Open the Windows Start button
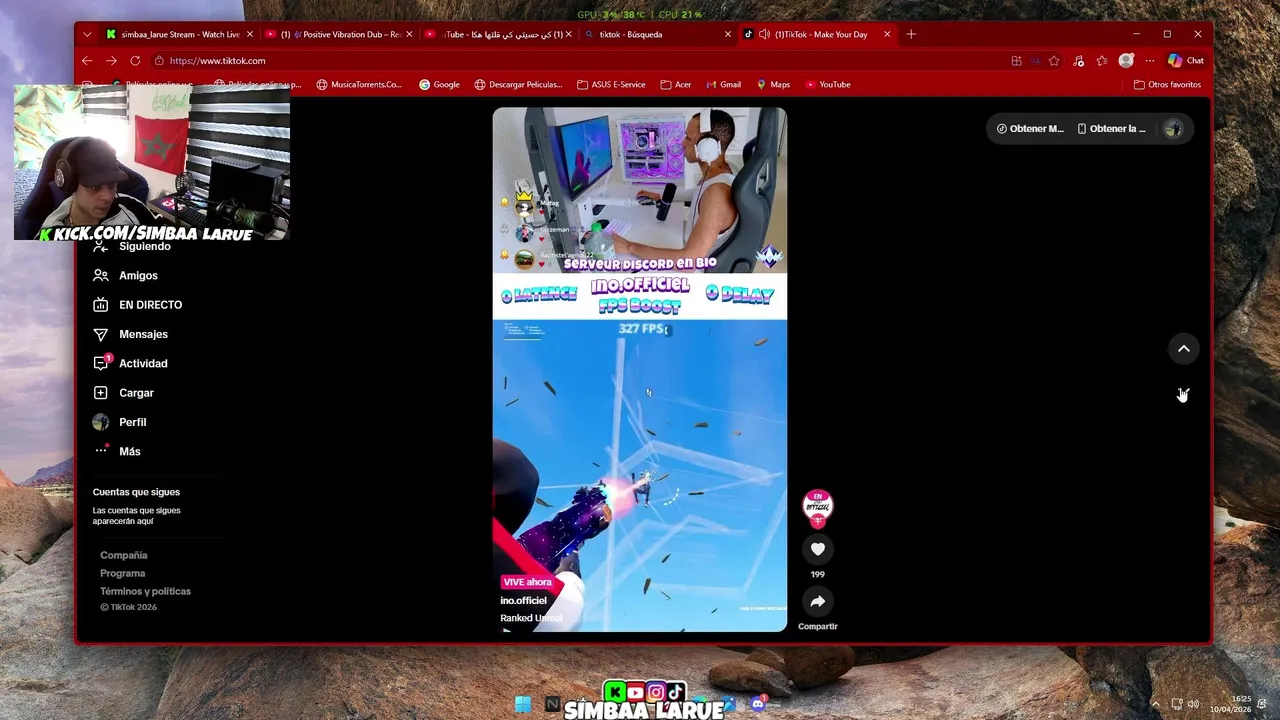This screenshot has height=720, width=1280. pos(523,704)
